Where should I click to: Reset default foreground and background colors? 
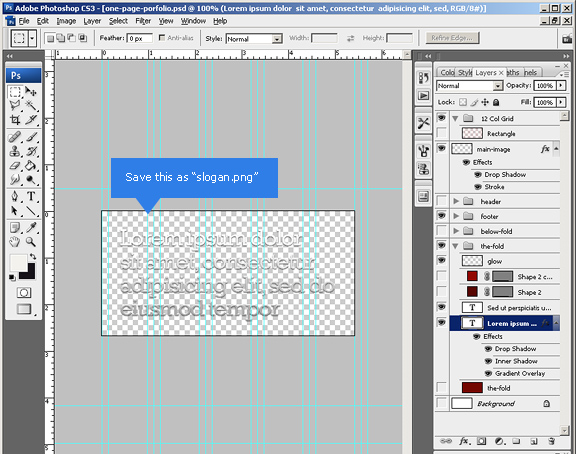coord(12,277)
